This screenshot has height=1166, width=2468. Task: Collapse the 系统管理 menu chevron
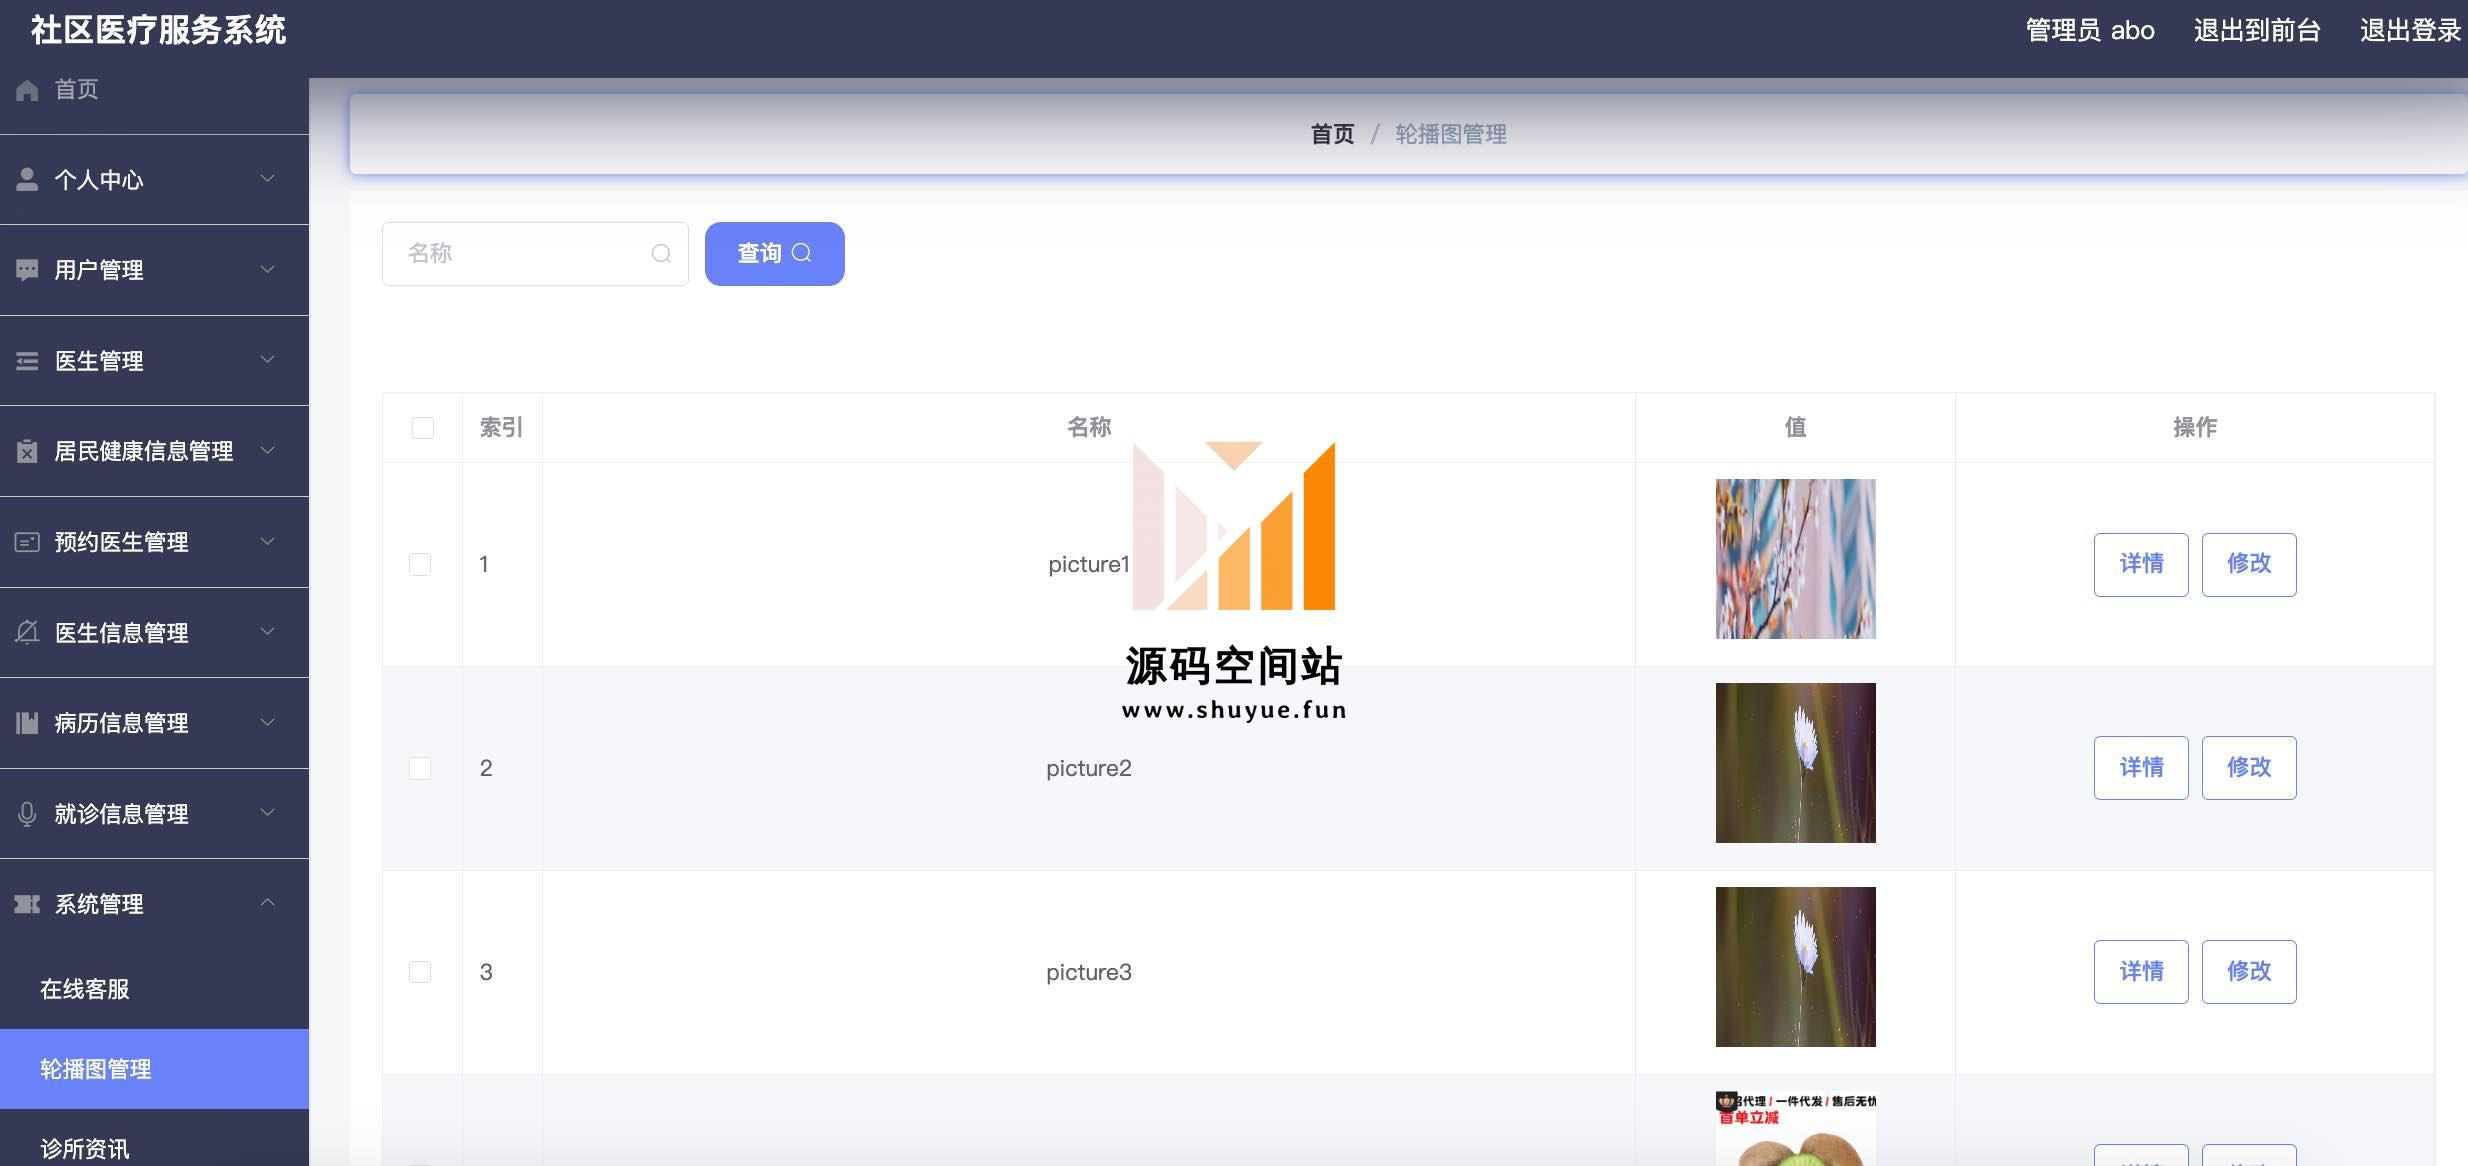click(x=267, y=903)
